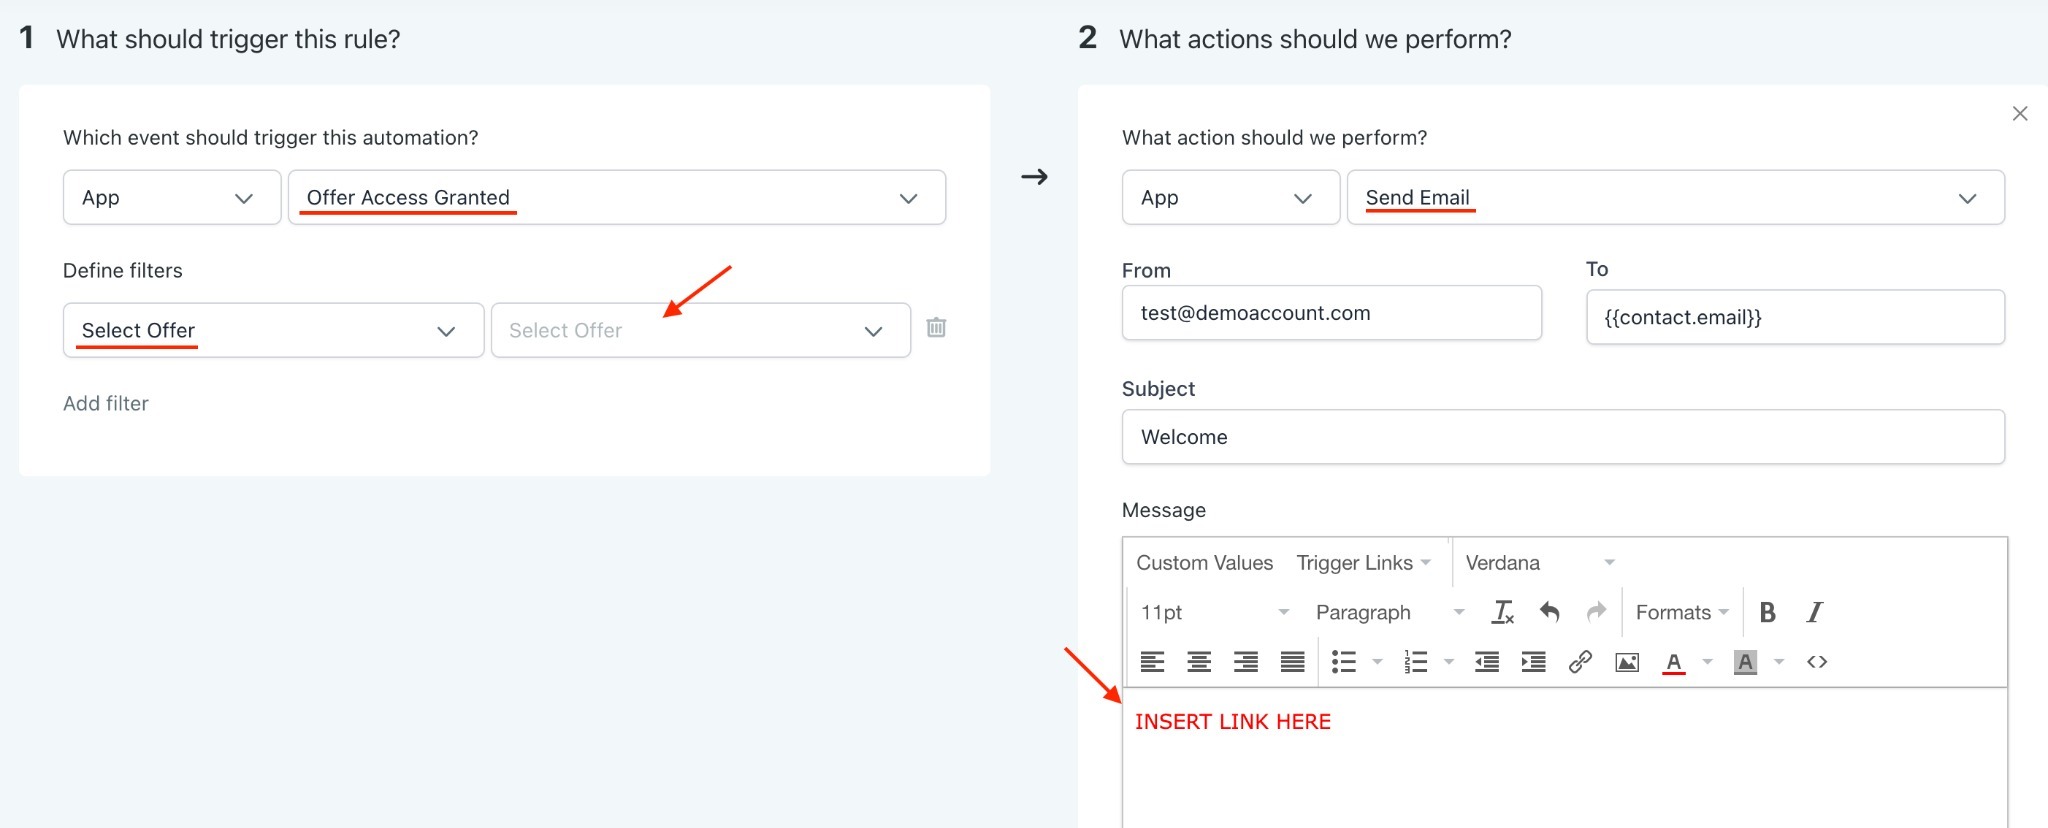Screen dimensions: 2048x828
Task: Toggle italic formatting
Action: click(x=1814, y=612)
